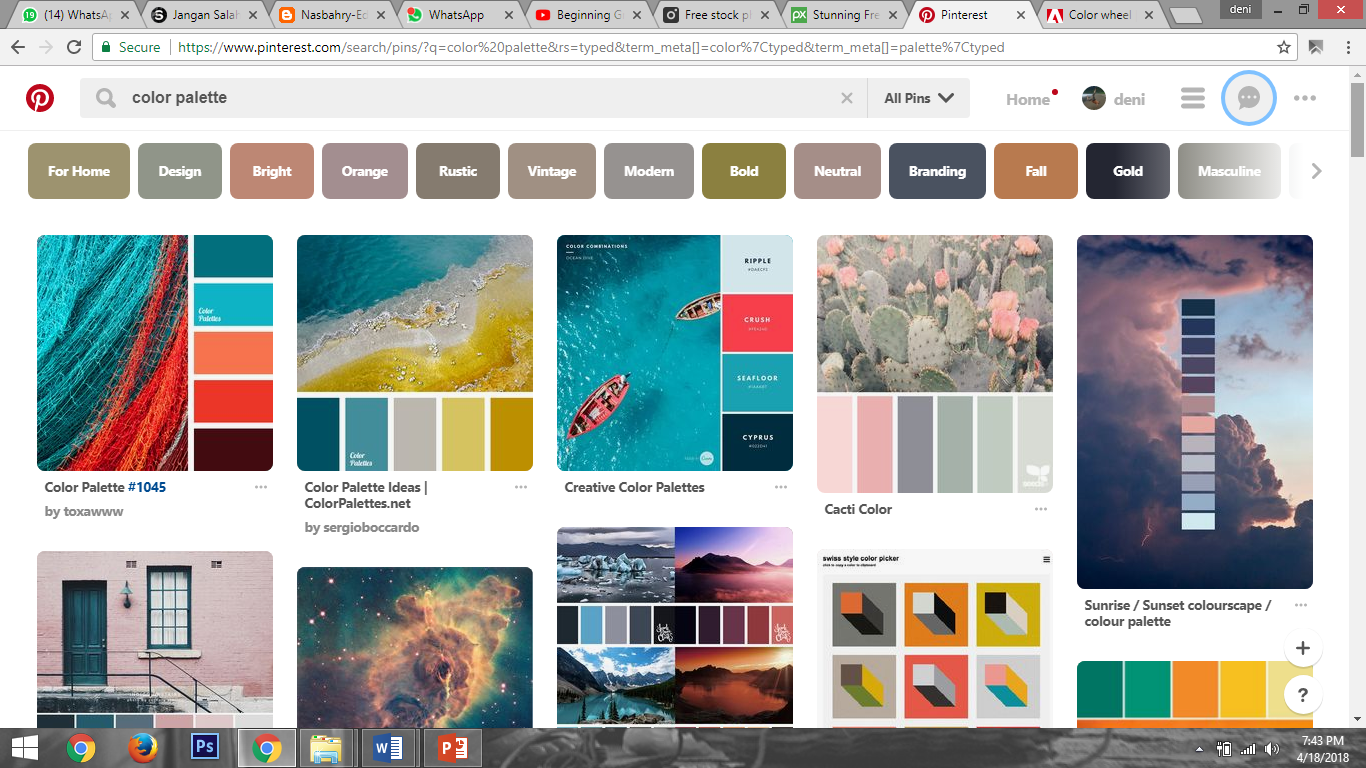
Task: Clear the search text with X icon
Action: 847,98
